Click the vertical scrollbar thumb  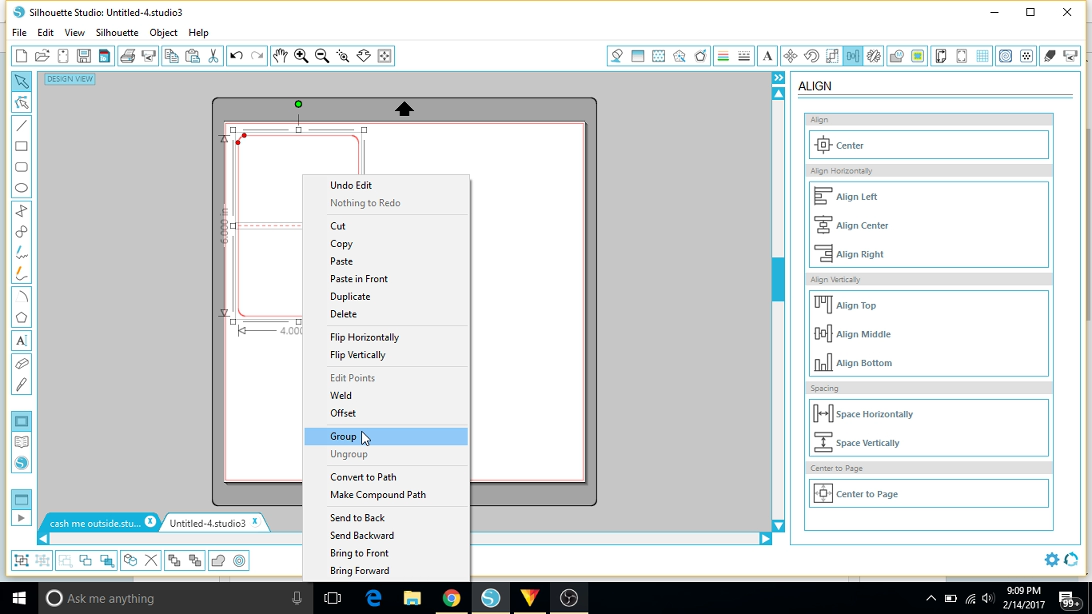click(777, 279)
